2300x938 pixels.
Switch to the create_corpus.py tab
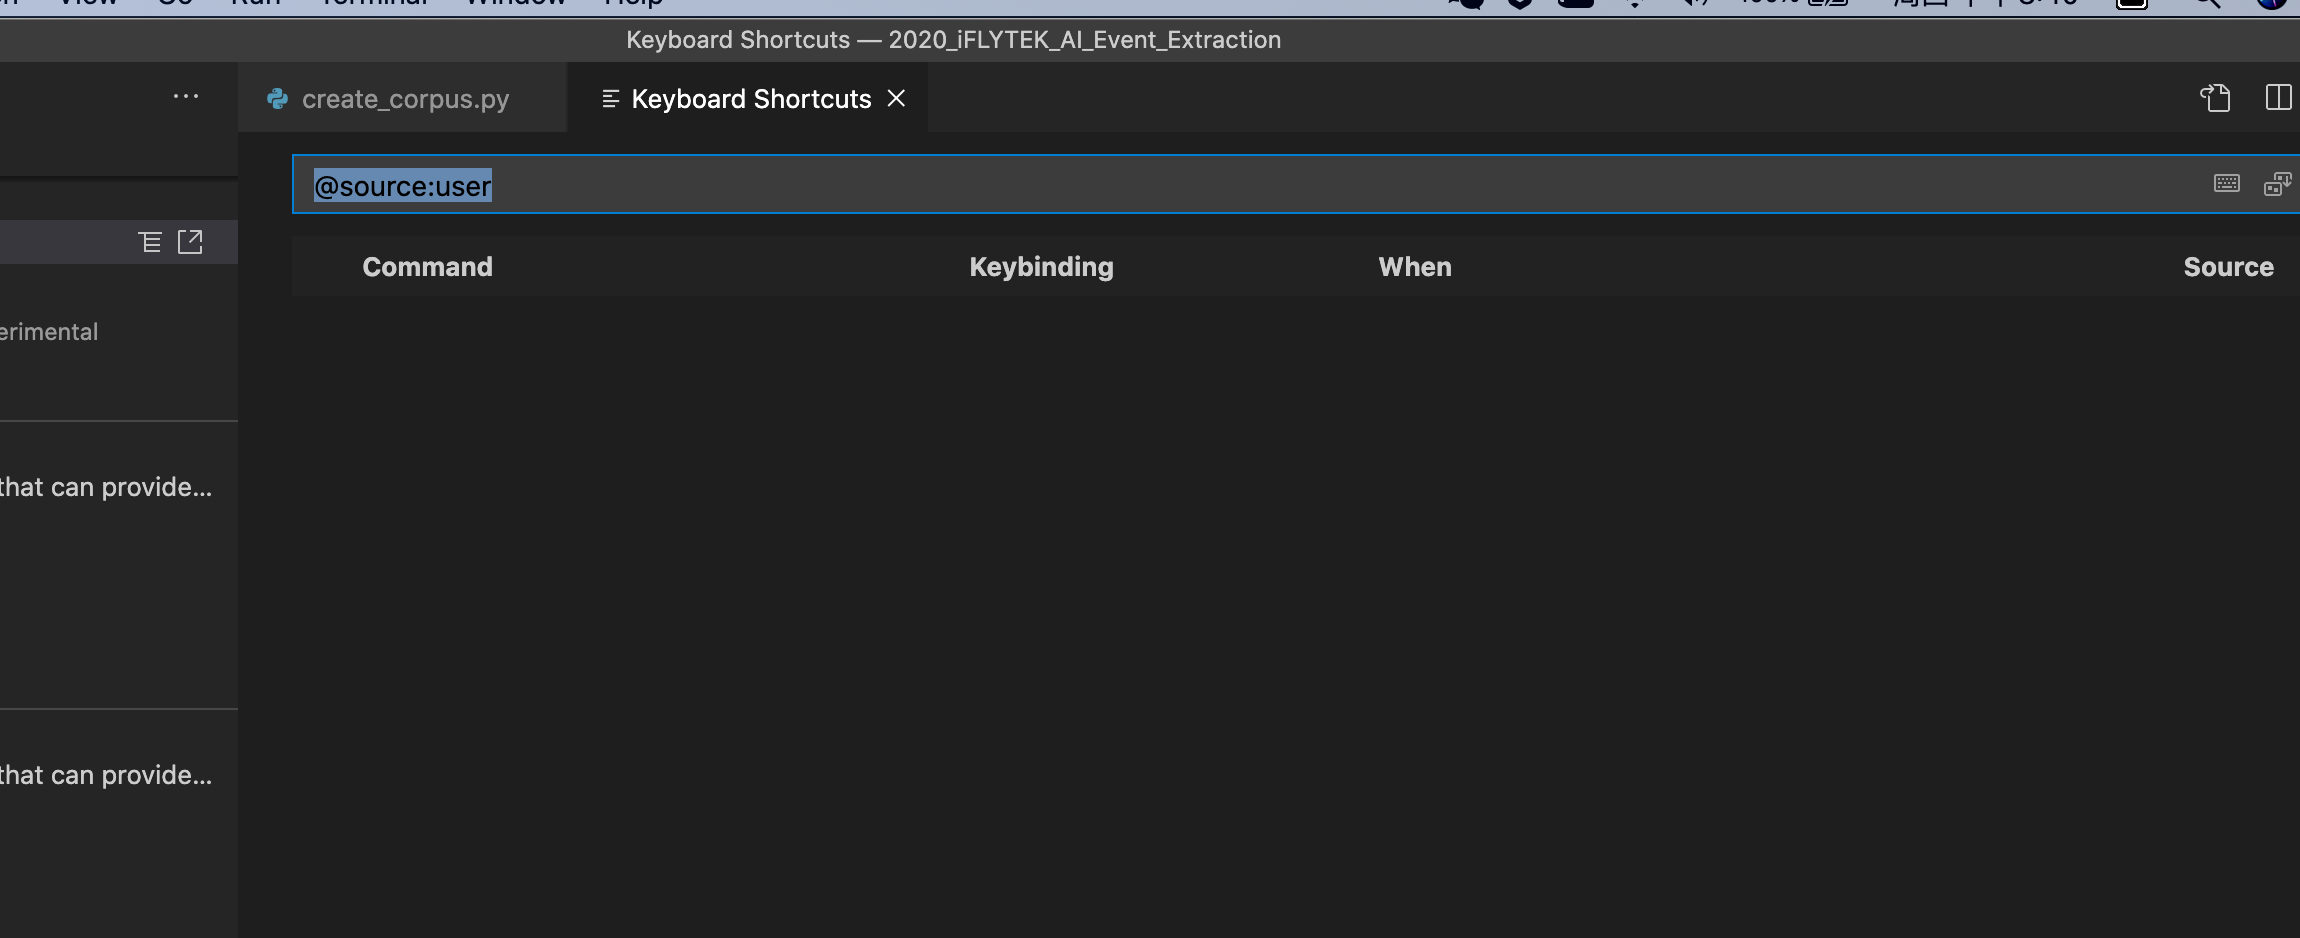pyautogui.click(x=404, y=98)
